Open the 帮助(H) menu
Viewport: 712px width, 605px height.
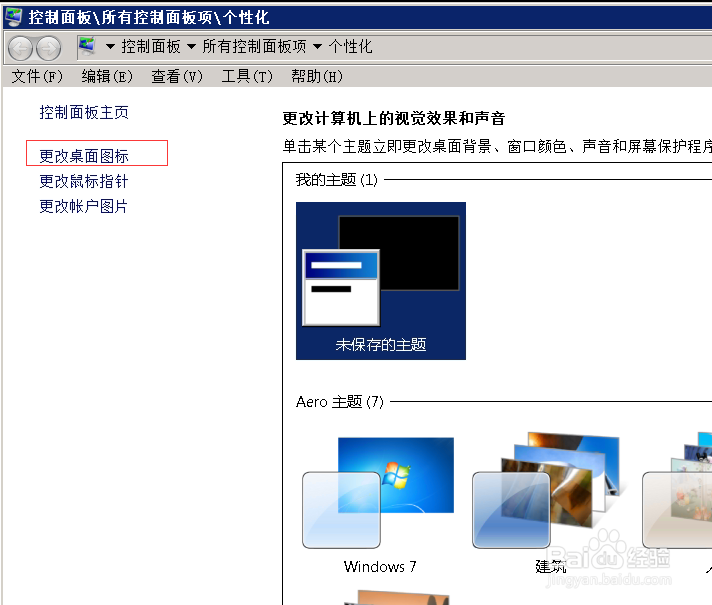point(316,76)
